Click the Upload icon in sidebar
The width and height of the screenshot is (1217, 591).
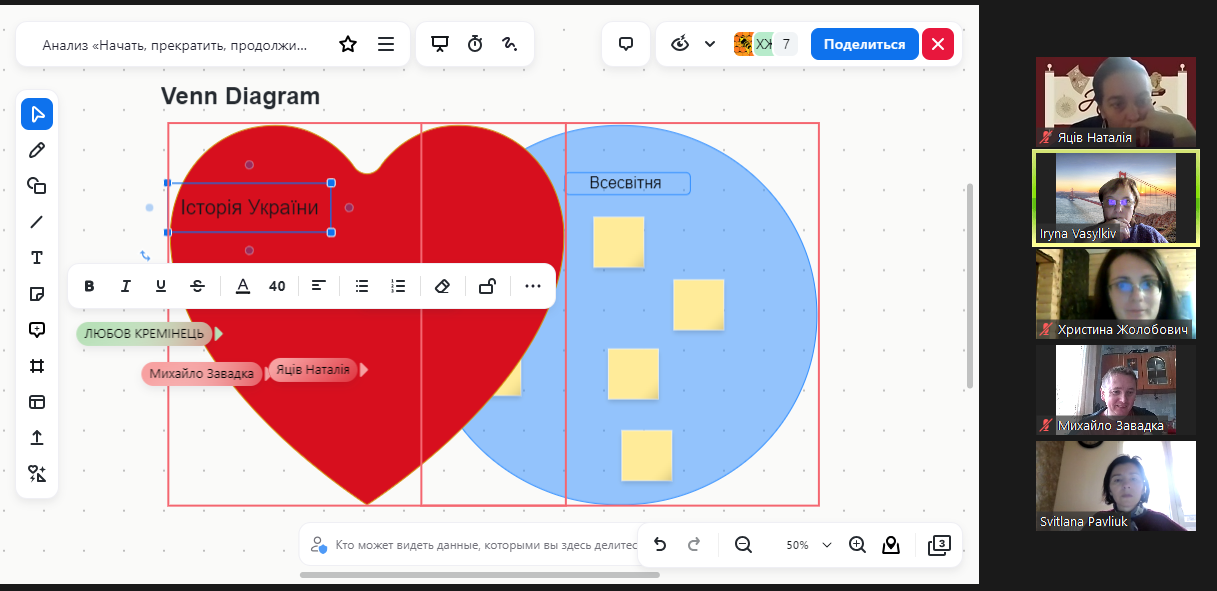click(x=37, y=438)
